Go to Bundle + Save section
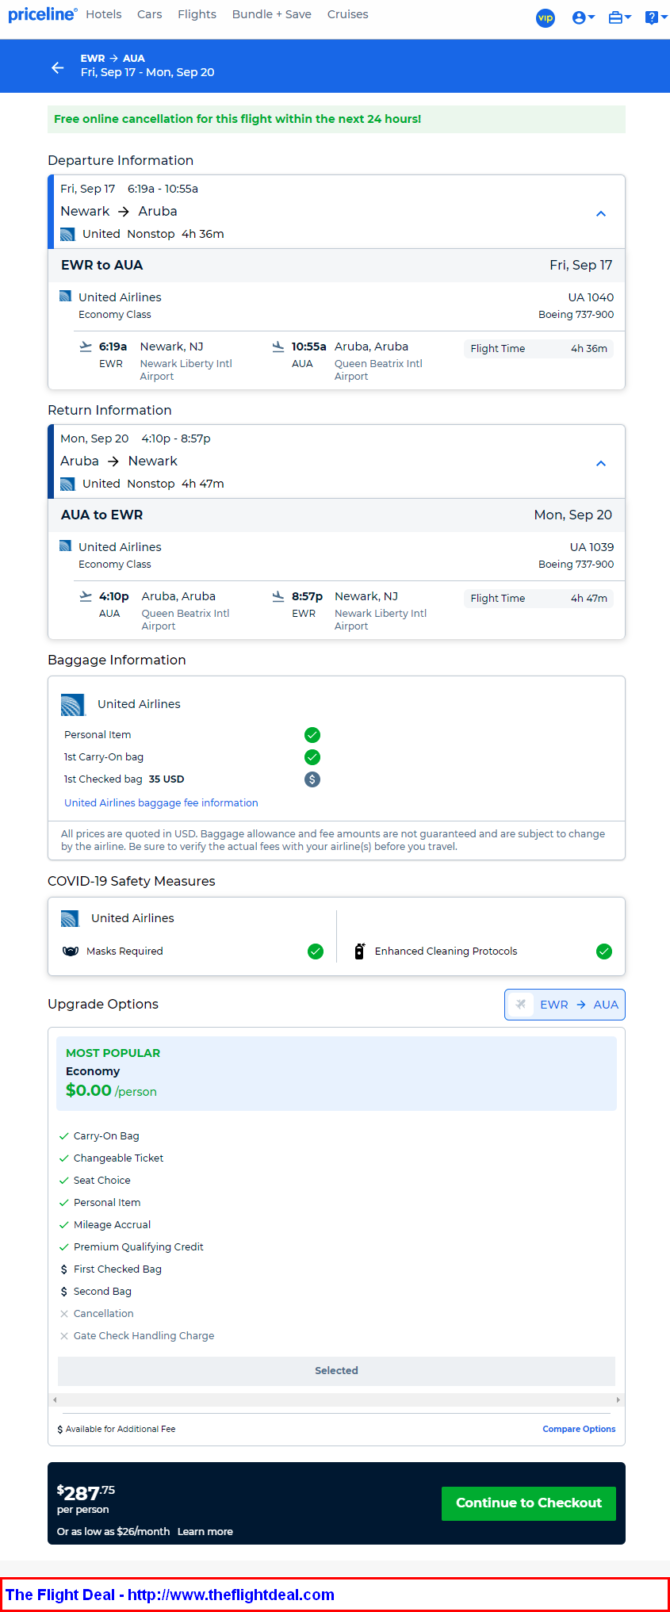 point(271,15)
